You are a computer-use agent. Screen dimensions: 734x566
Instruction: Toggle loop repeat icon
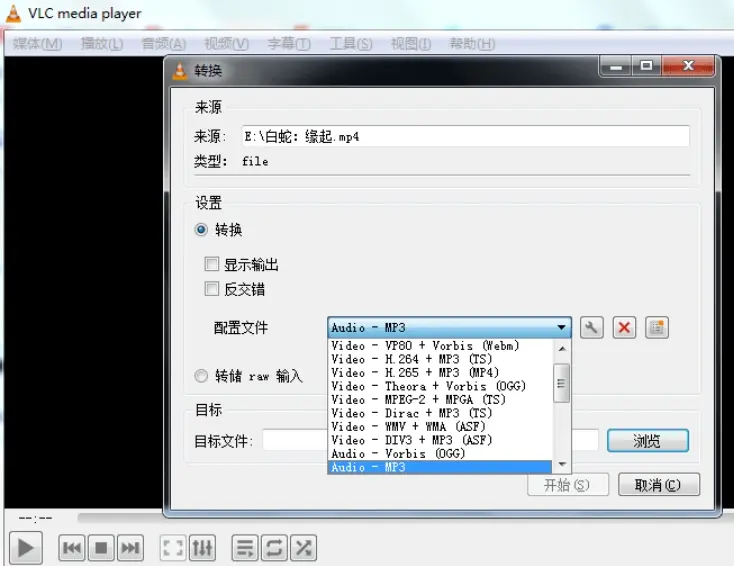(274, 548)
